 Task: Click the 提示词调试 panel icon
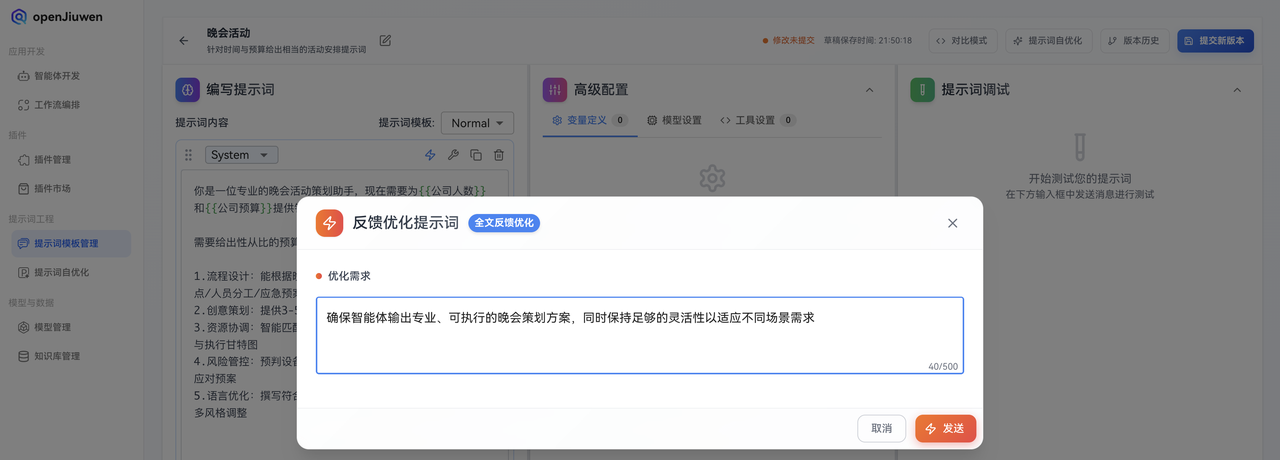(922, 89)
